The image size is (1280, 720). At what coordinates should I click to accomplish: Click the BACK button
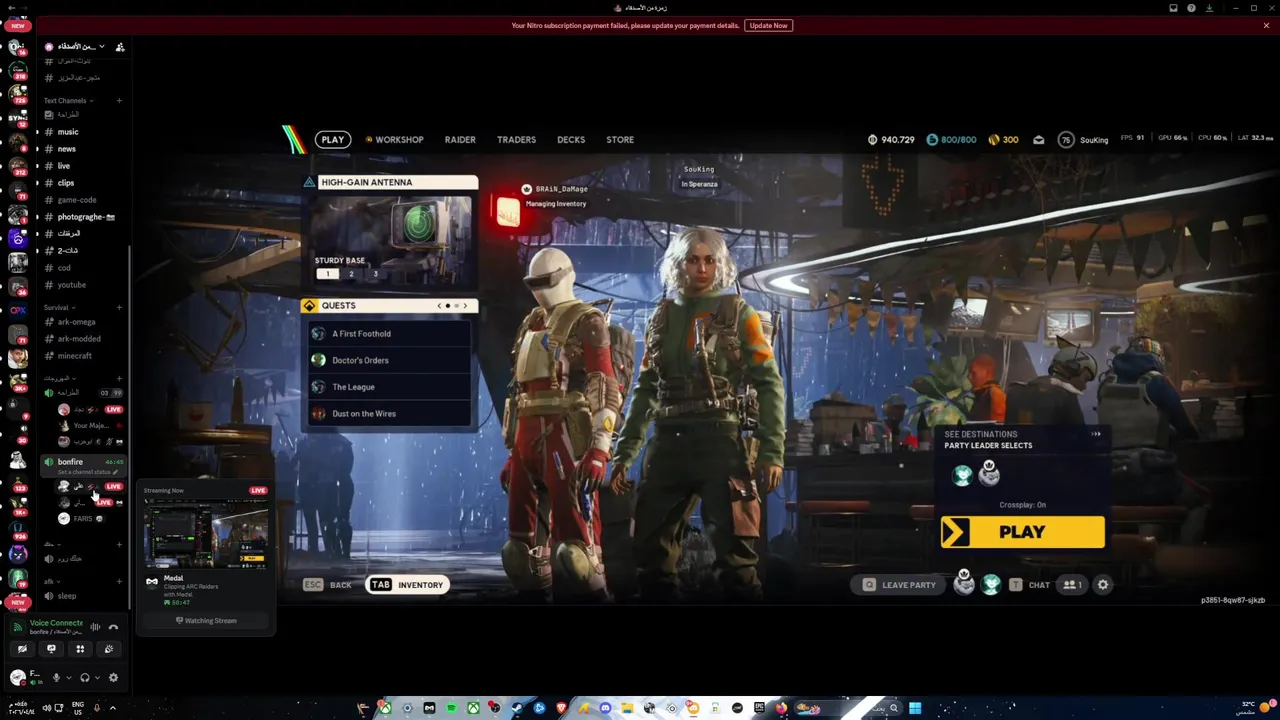coord(328,585)
